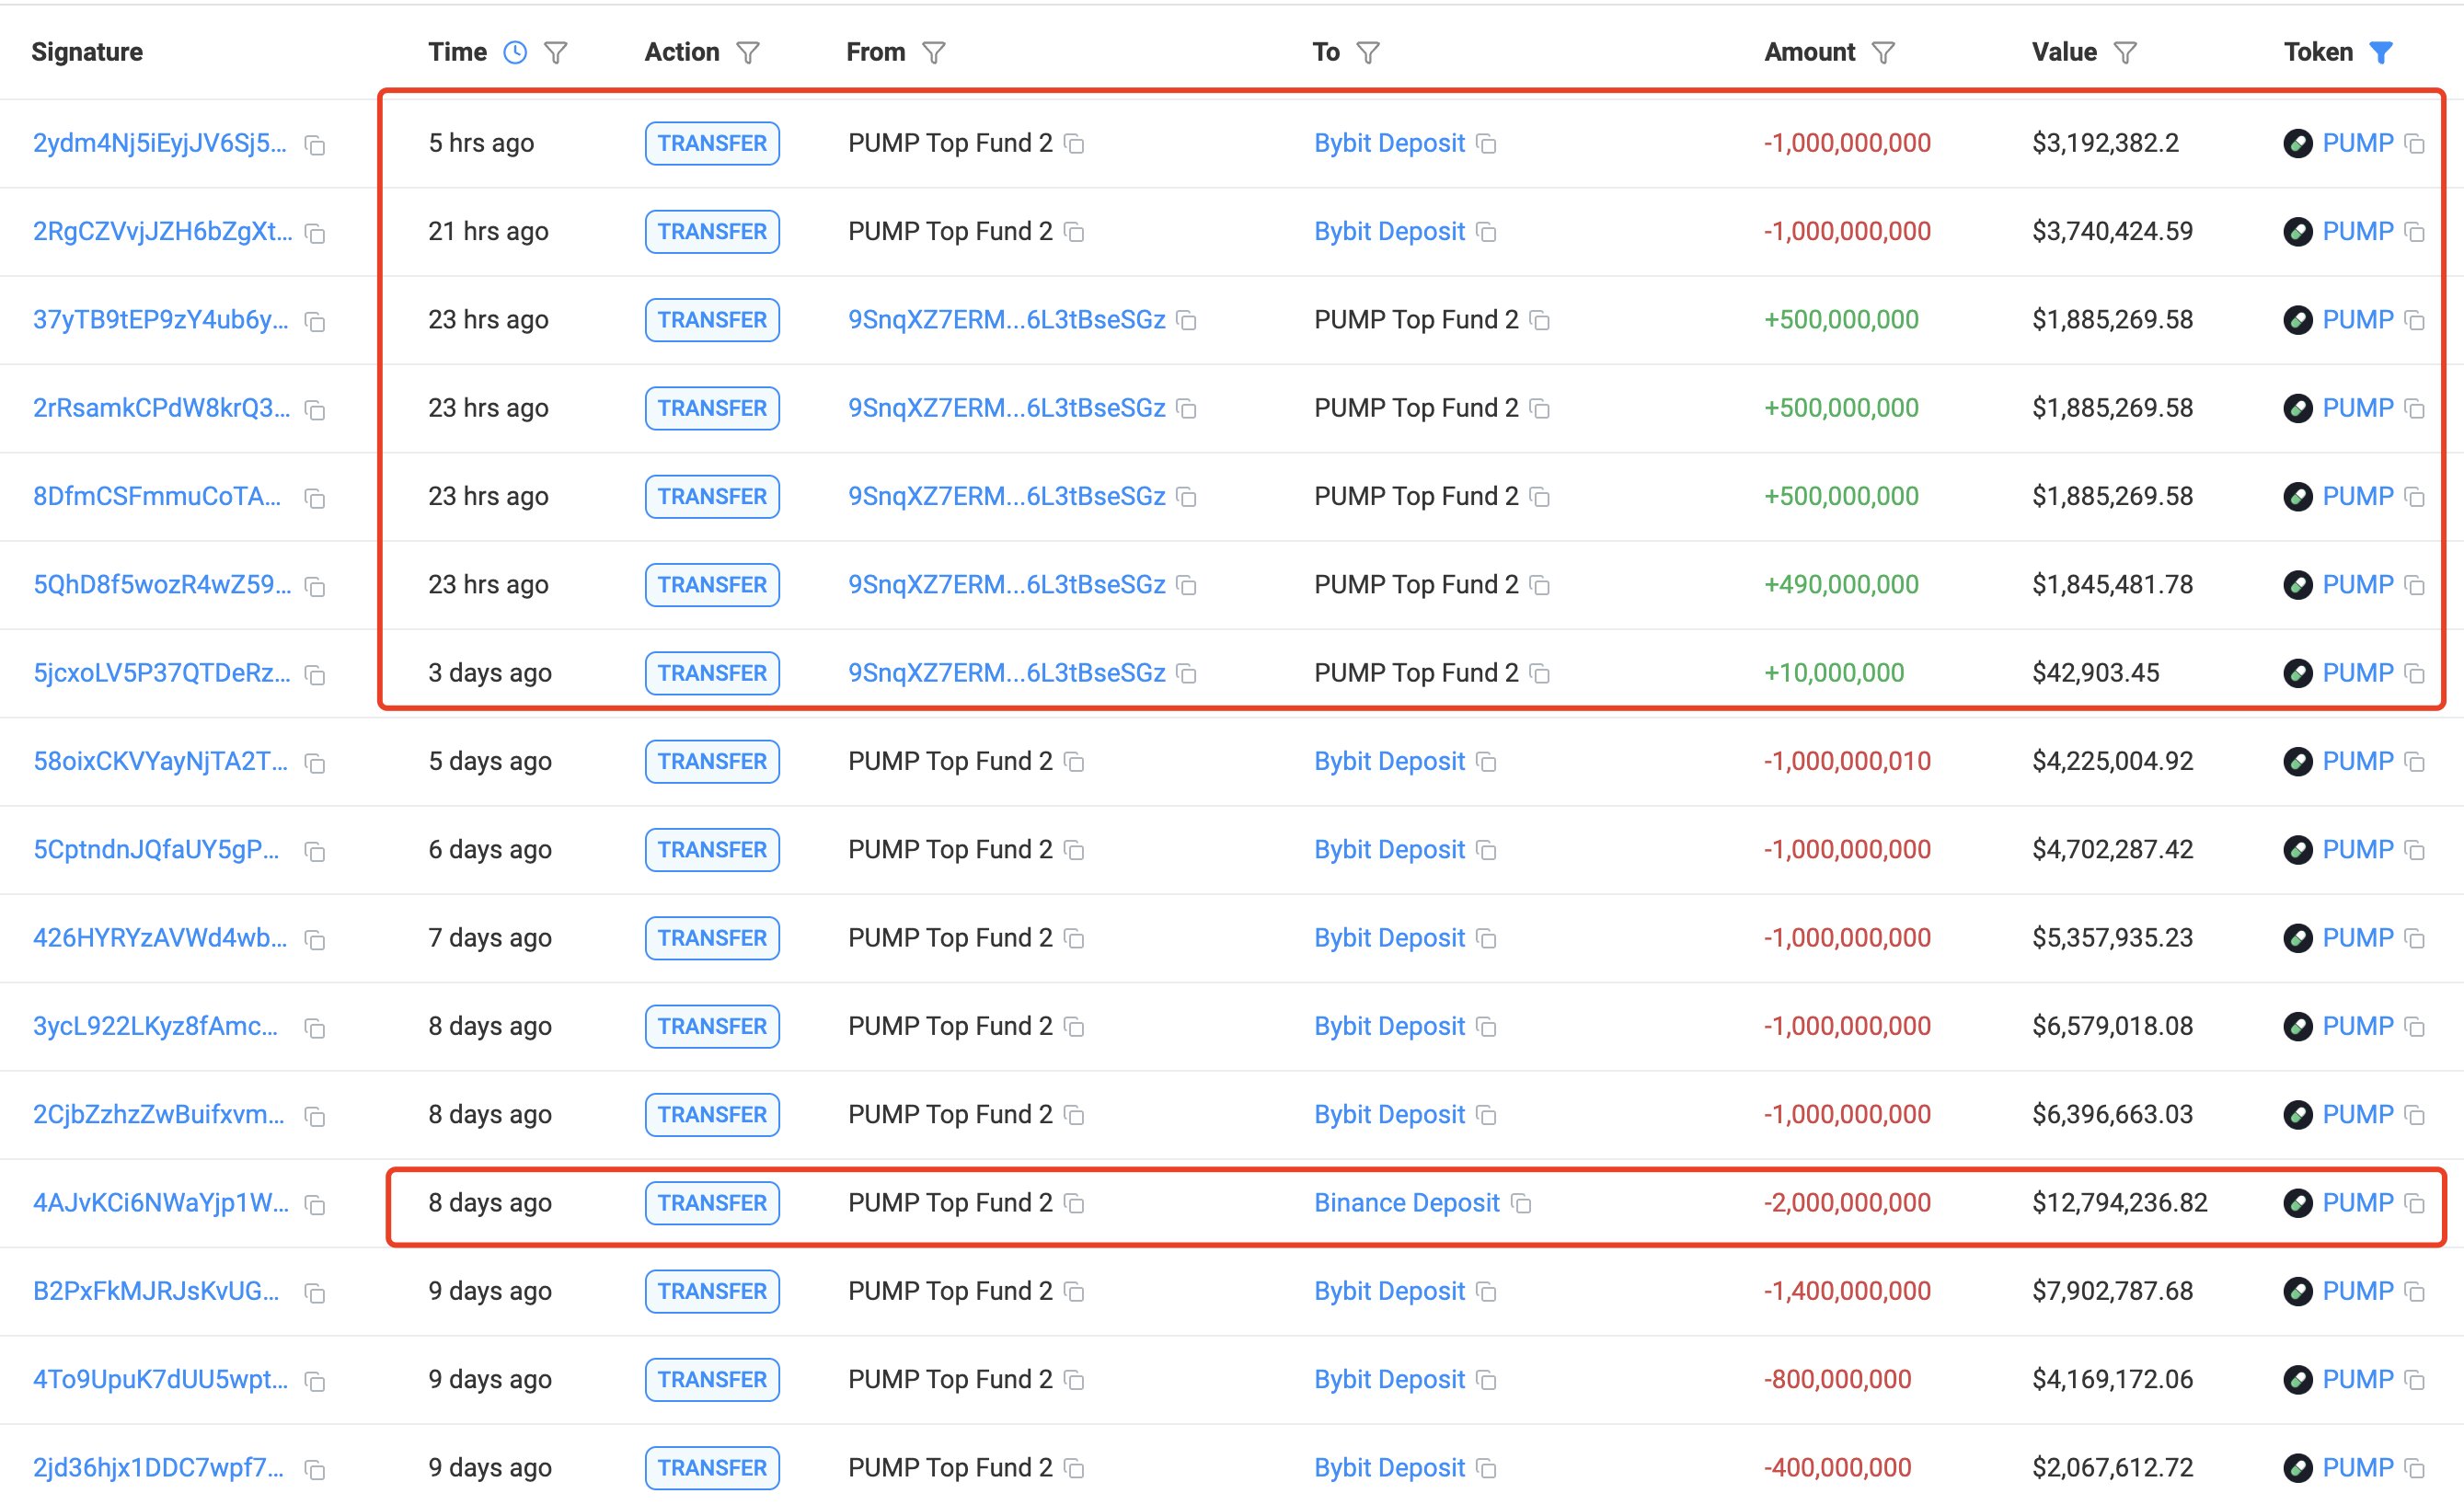2464x1505 pixels.
Task: Copy Binance Deposit address
Action: coord(1521,1203)
